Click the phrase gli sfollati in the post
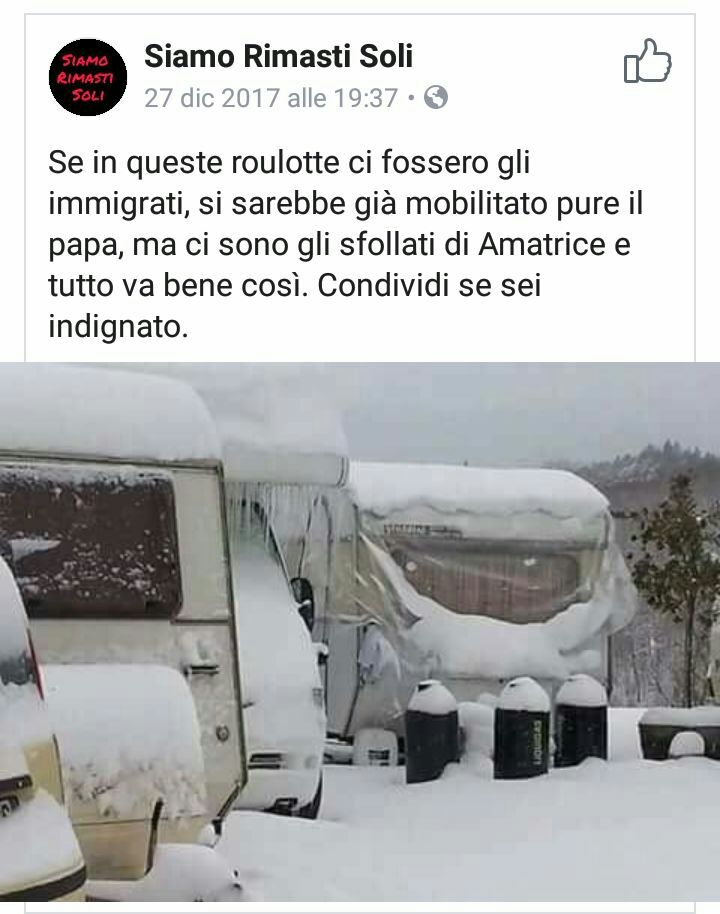Image resolution: width=720 pixels, height=914 pixels. (371, 244)
